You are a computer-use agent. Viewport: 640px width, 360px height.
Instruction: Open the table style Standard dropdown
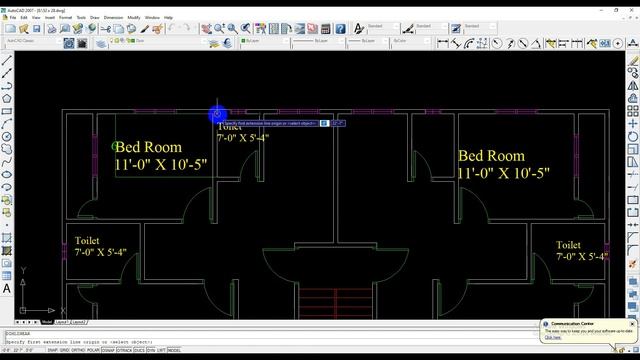coord(480,27)
